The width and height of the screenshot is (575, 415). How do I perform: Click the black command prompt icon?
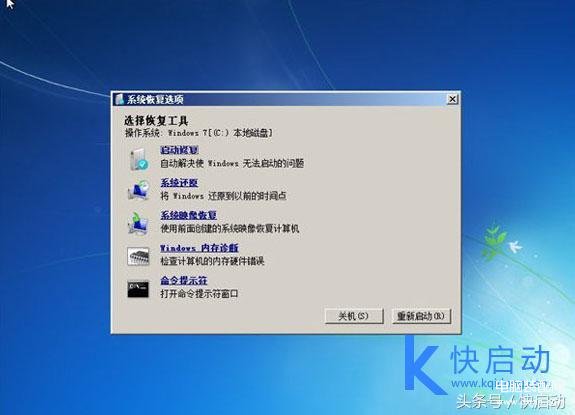[138, 289]
